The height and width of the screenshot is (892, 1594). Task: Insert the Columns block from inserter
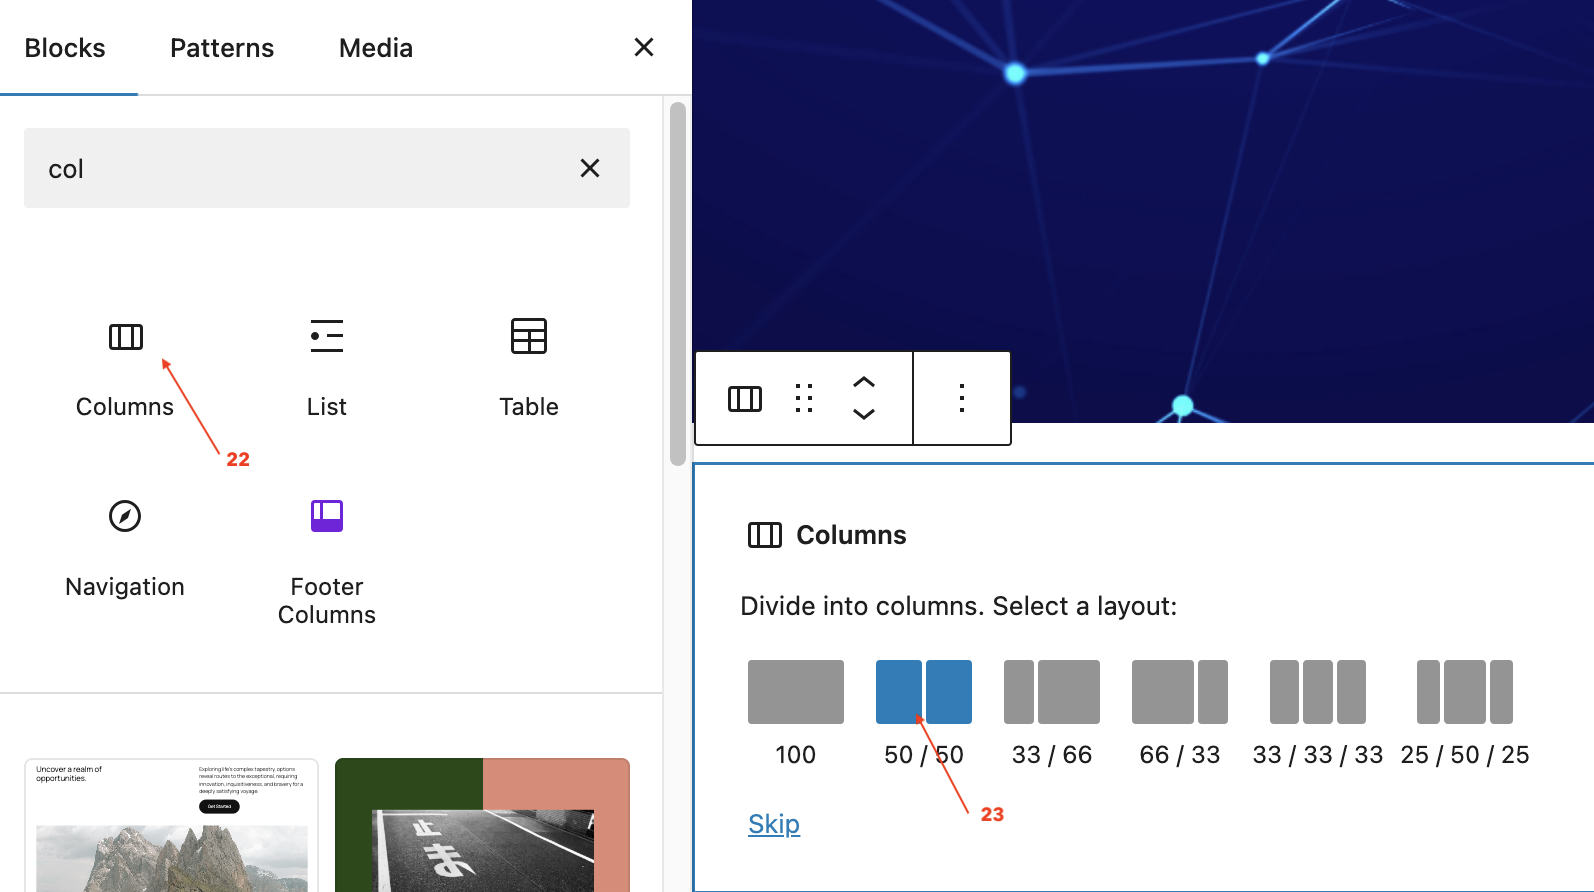[125, 367]
